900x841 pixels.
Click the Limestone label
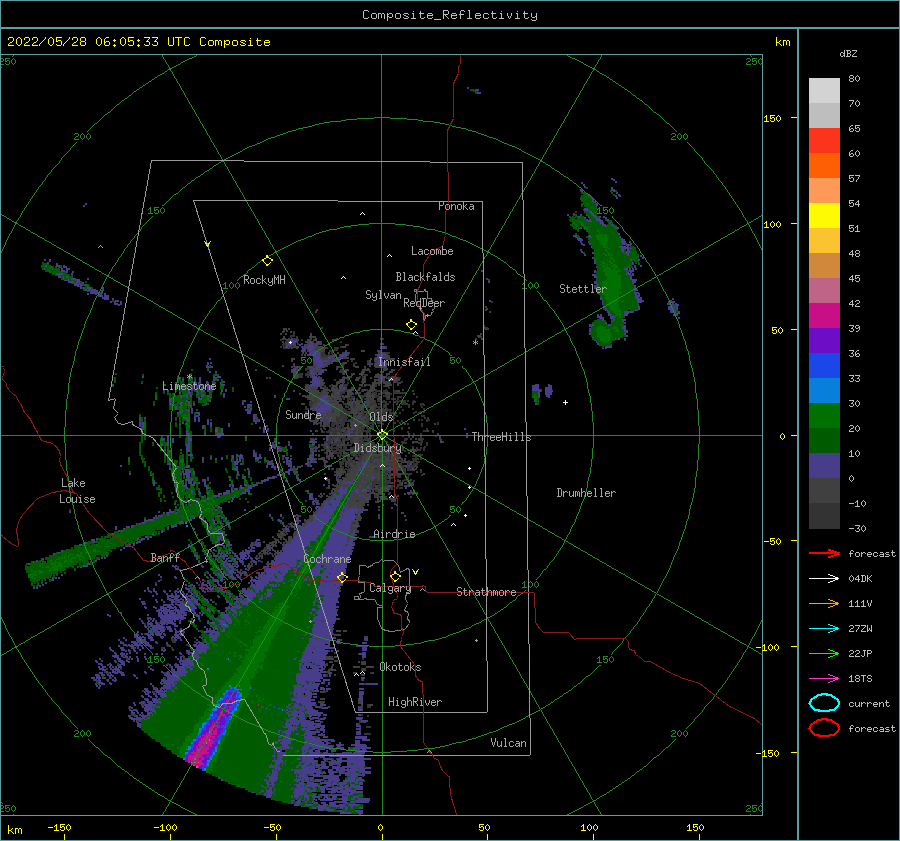189,386
